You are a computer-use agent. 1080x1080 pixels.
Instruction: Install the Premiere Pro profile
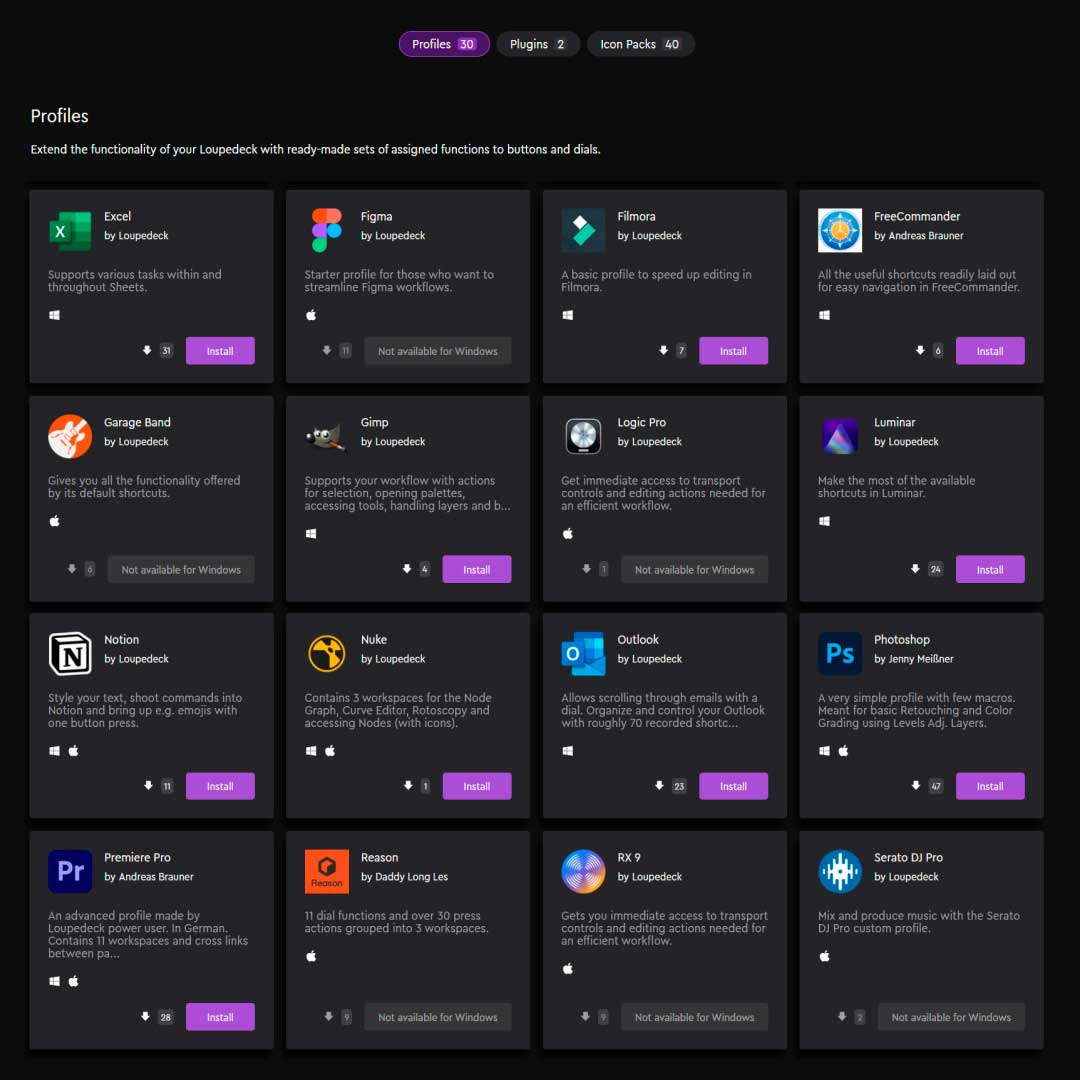pyautogui.click(x=220, y=1017)
